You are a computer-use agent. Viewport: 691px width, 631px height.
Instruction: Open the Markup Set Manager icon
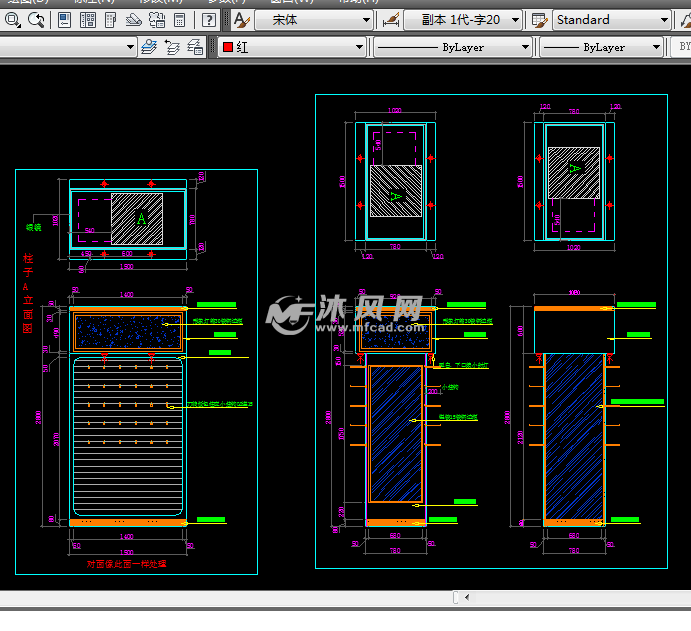[x=156, y=20]
